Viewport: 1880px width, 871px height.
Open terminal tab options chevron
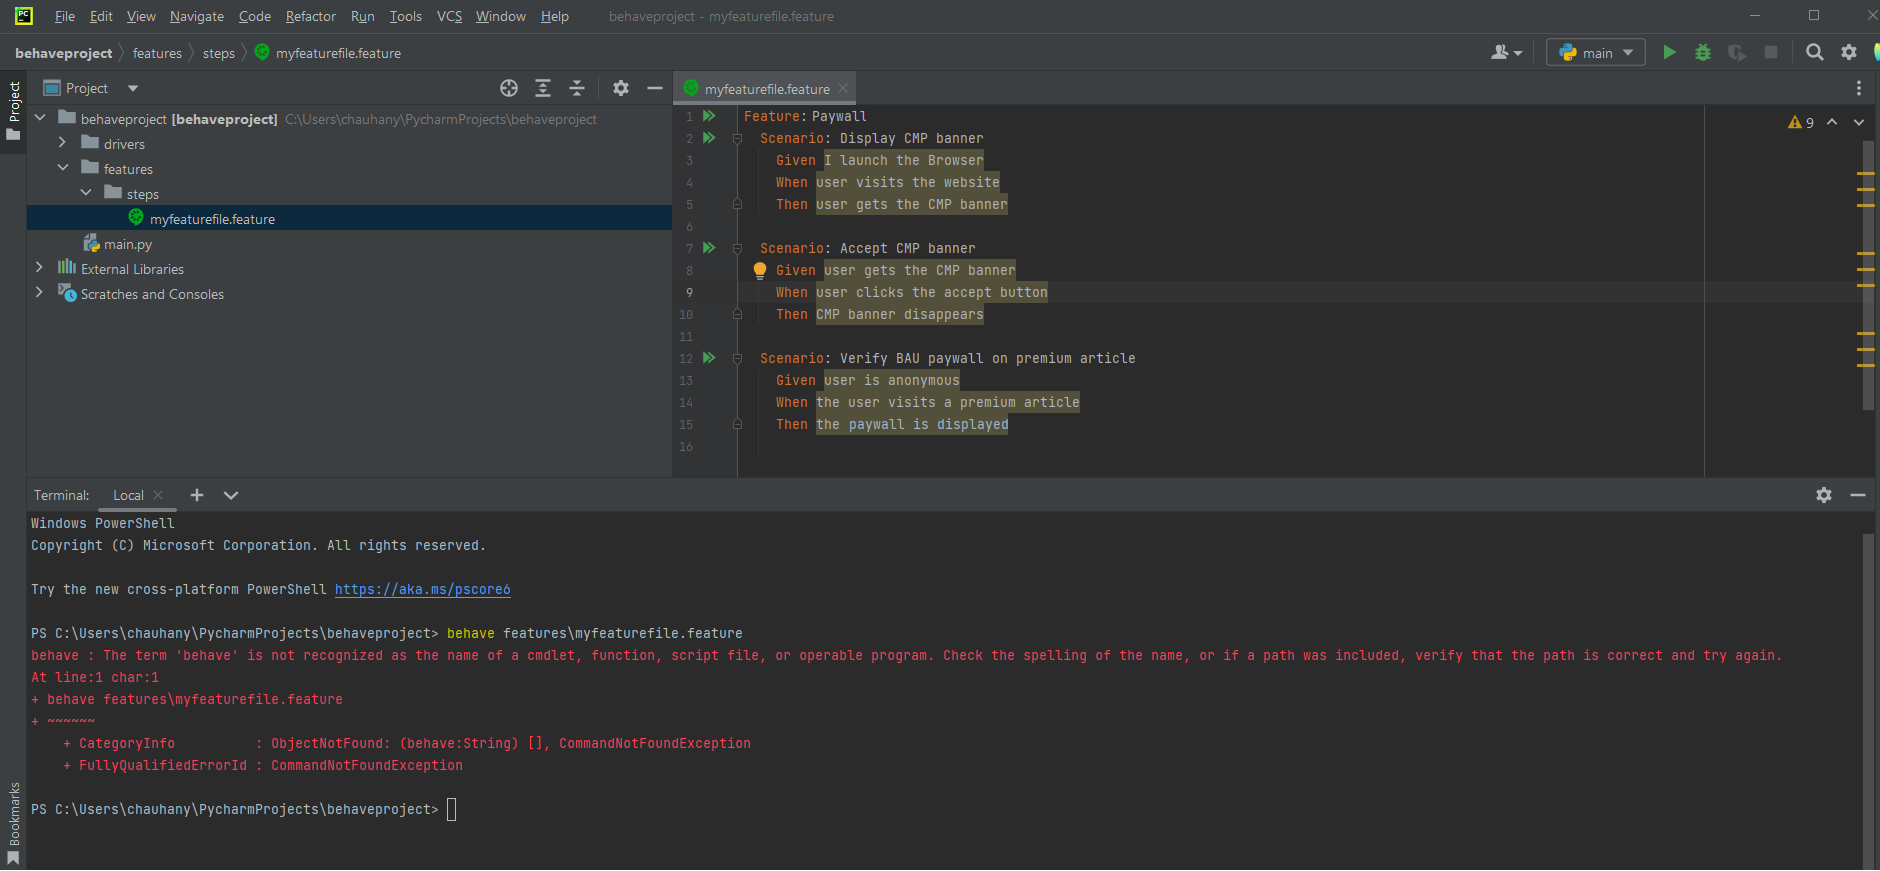[231, 495]
